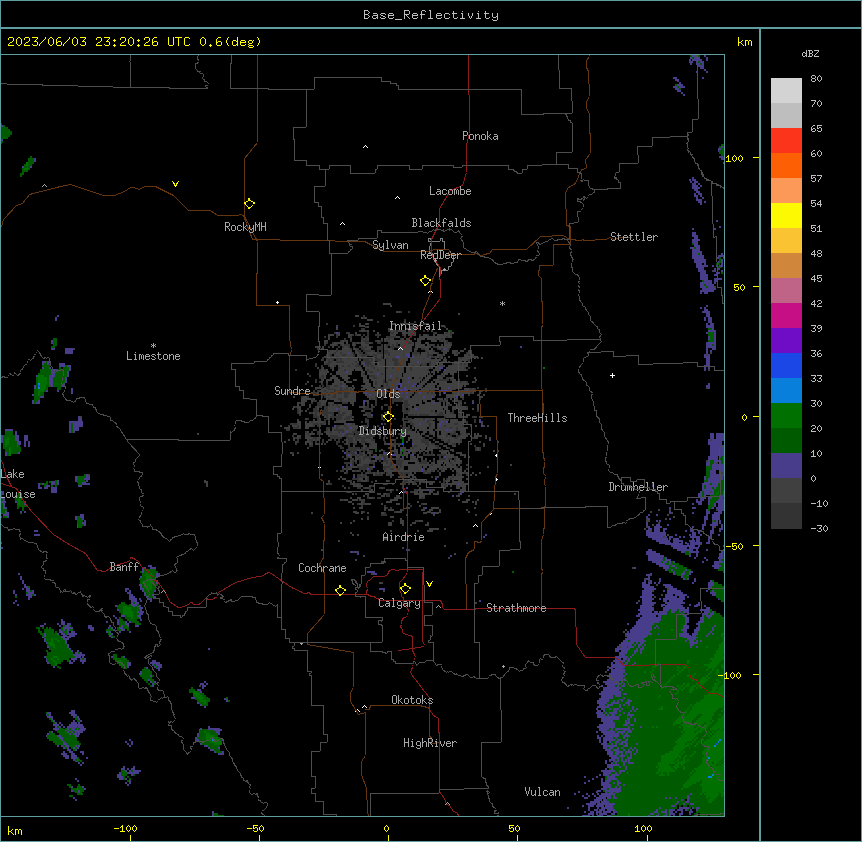Click the HighRiver label
The height and width of the screenshot is (842, 862).
point(430,743)
